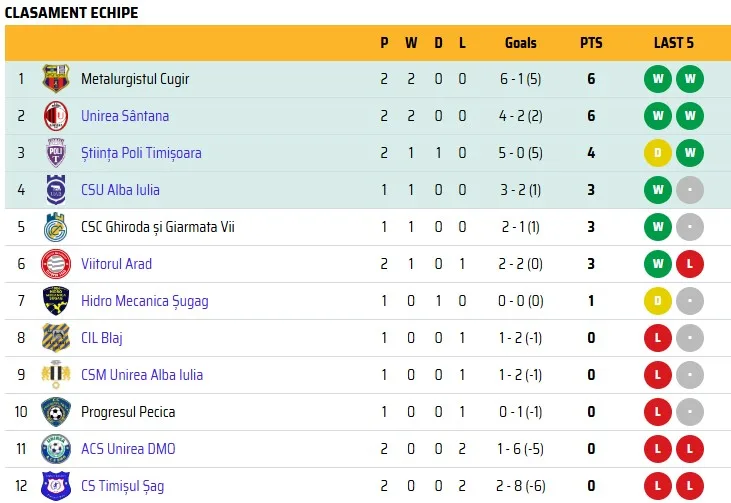Click the Știința Poli Timișoara crest
This screenshot has width=731, height=503.
[x=56, y=152]
